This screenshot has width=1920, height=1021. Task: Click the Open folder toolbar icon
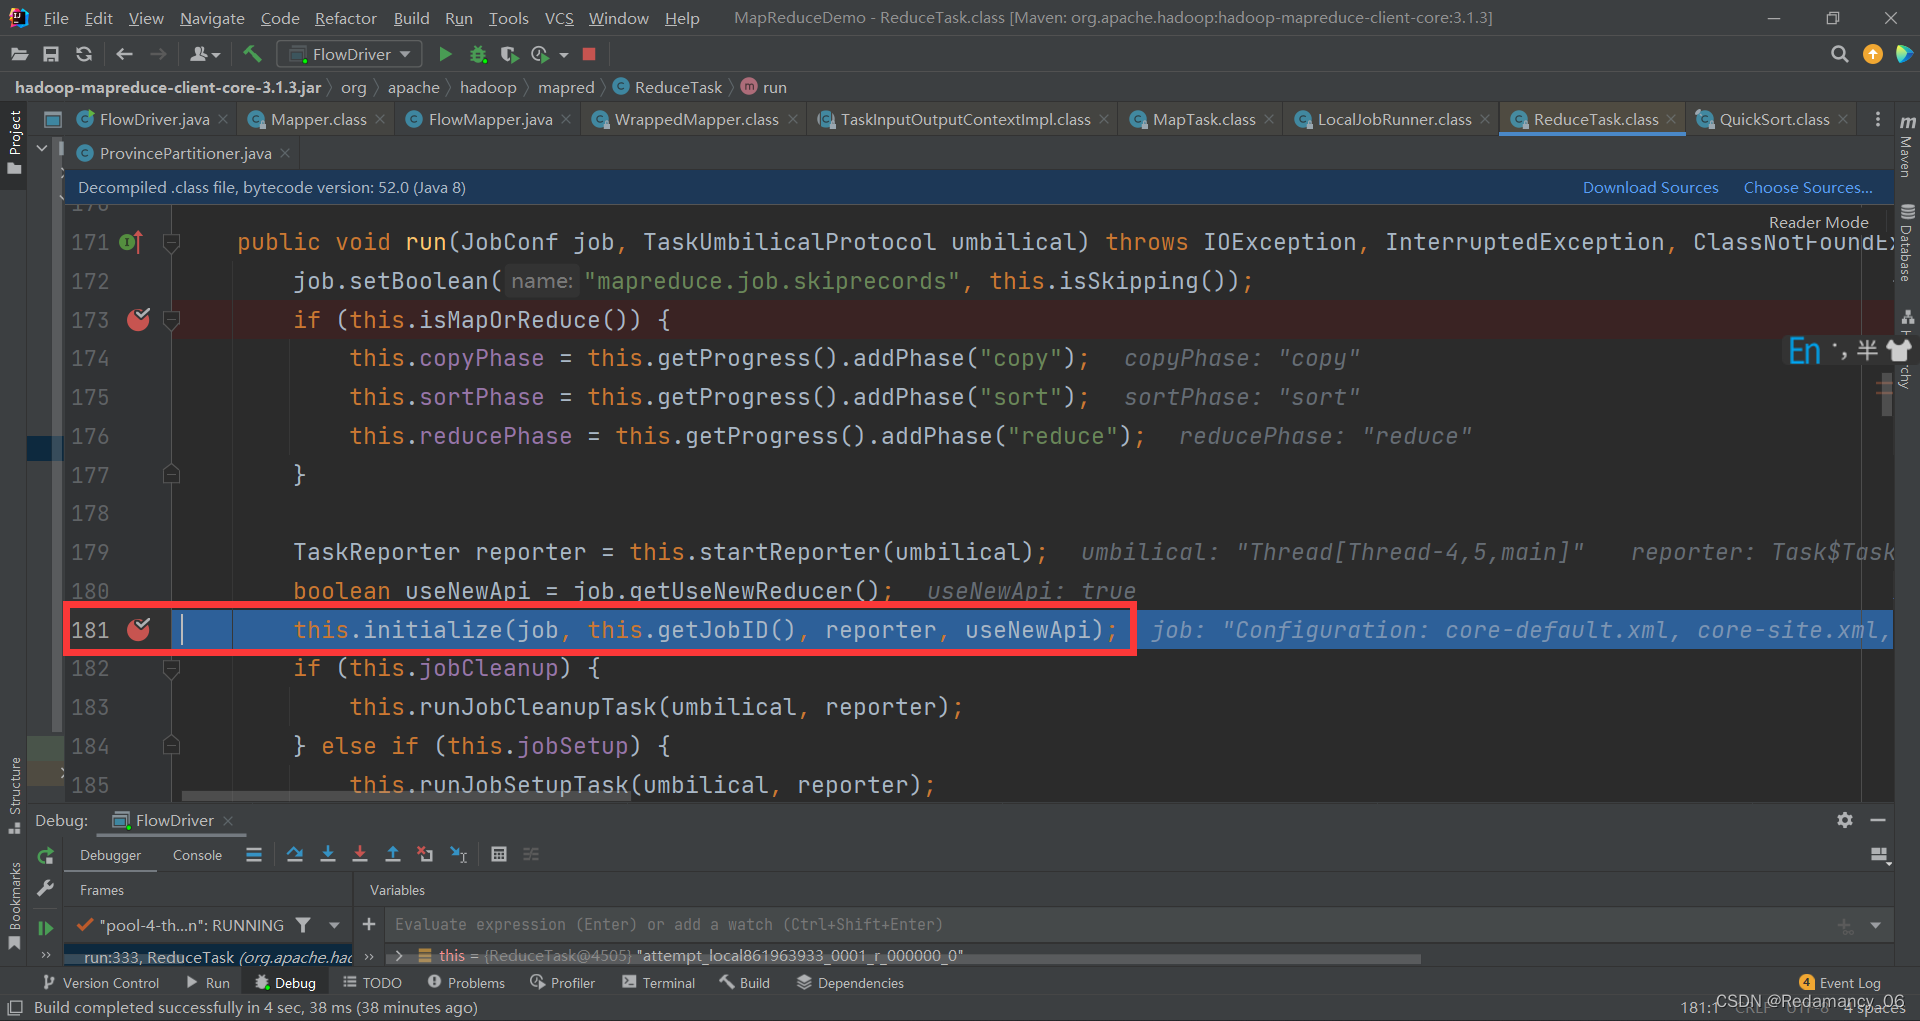point(19,54)
